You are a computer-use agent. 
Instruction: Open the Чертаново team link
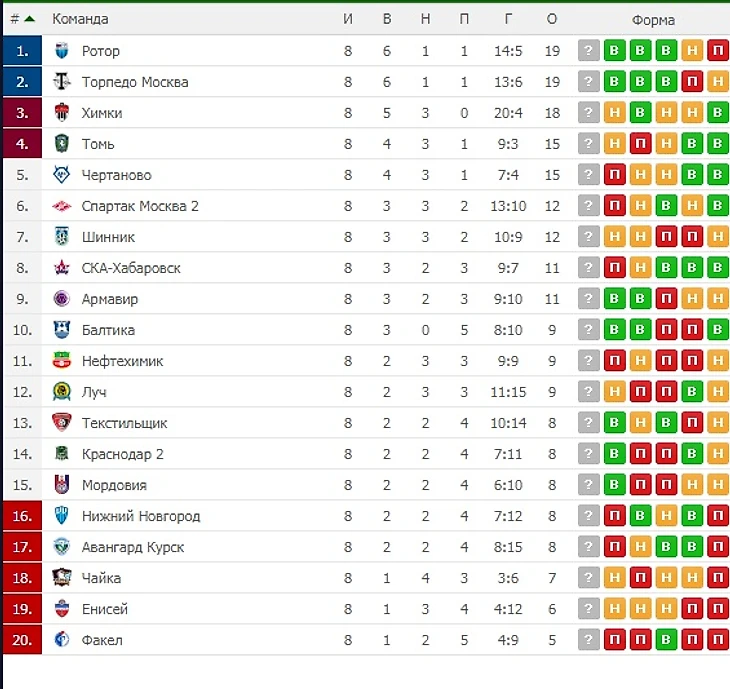[x=117, y=175]
